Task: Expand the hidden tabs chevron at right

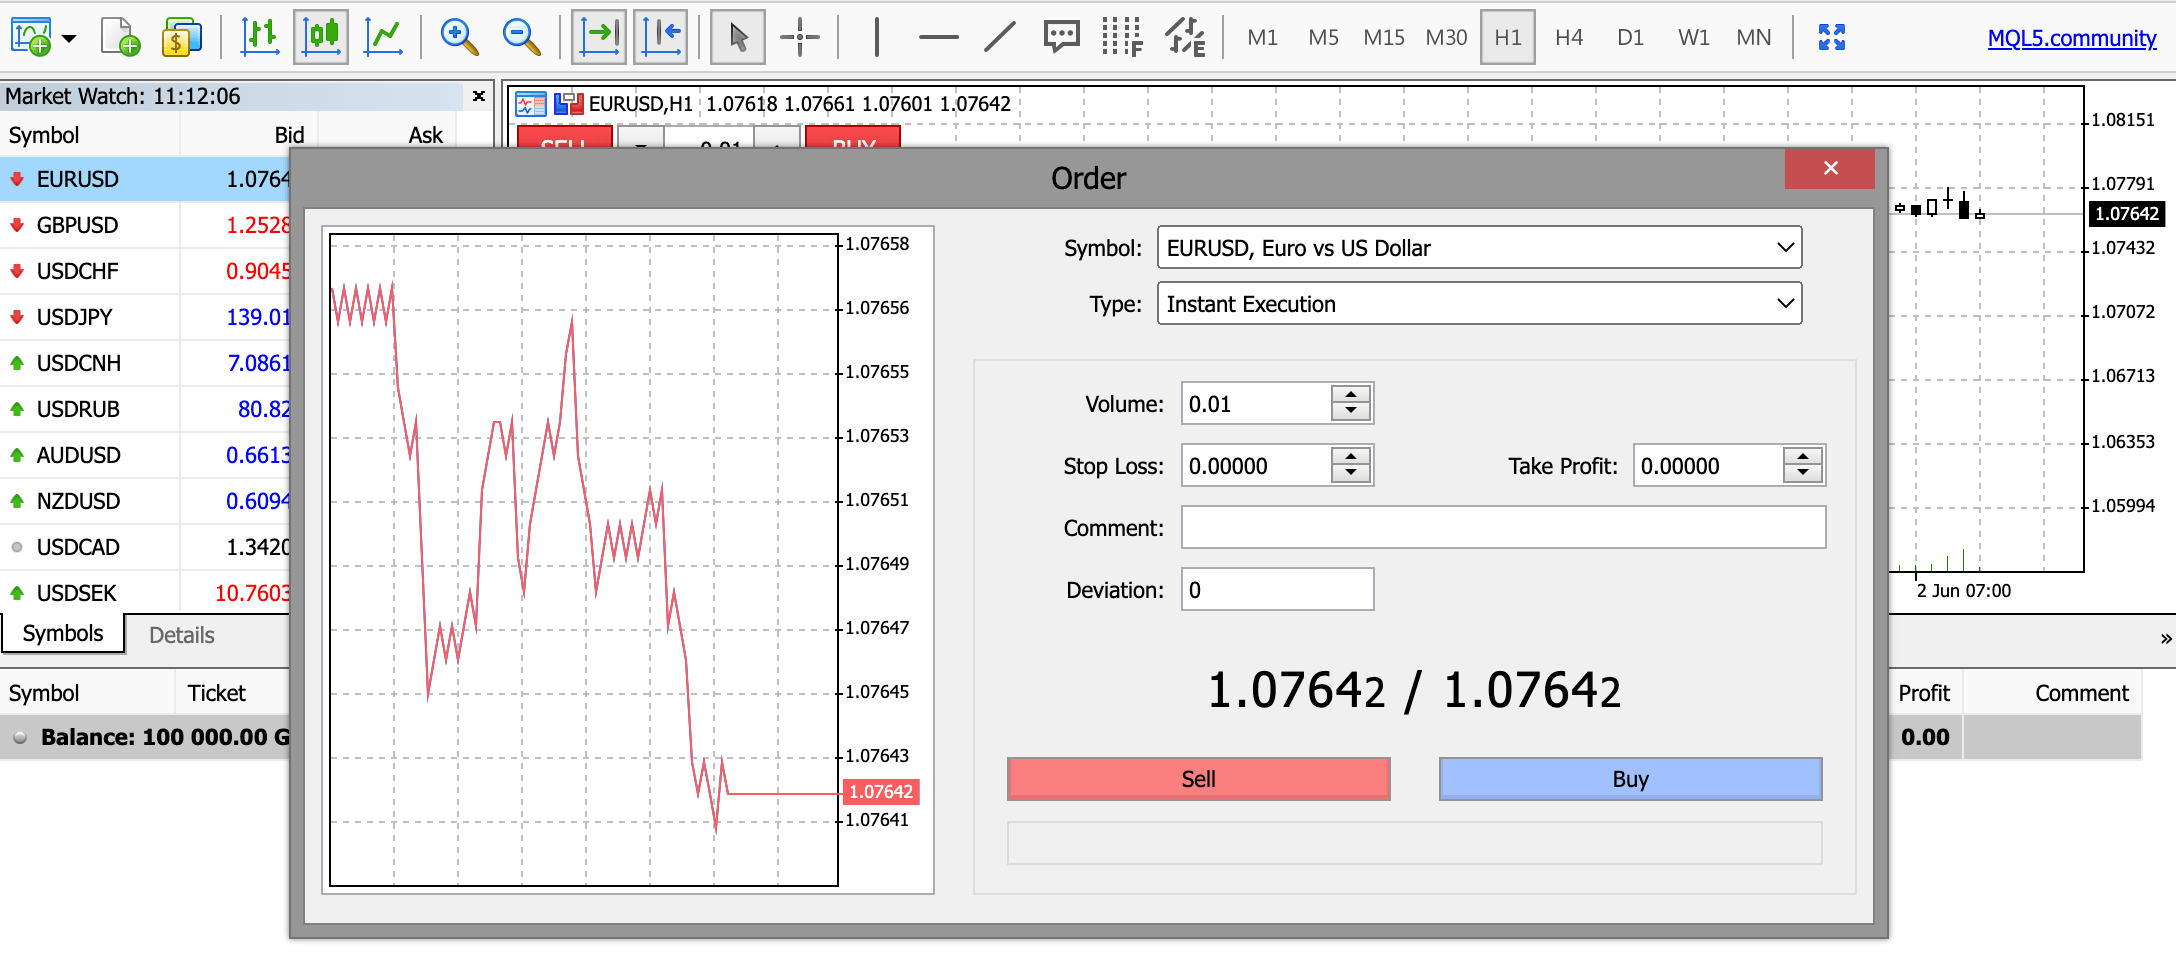Action: 2165,638
